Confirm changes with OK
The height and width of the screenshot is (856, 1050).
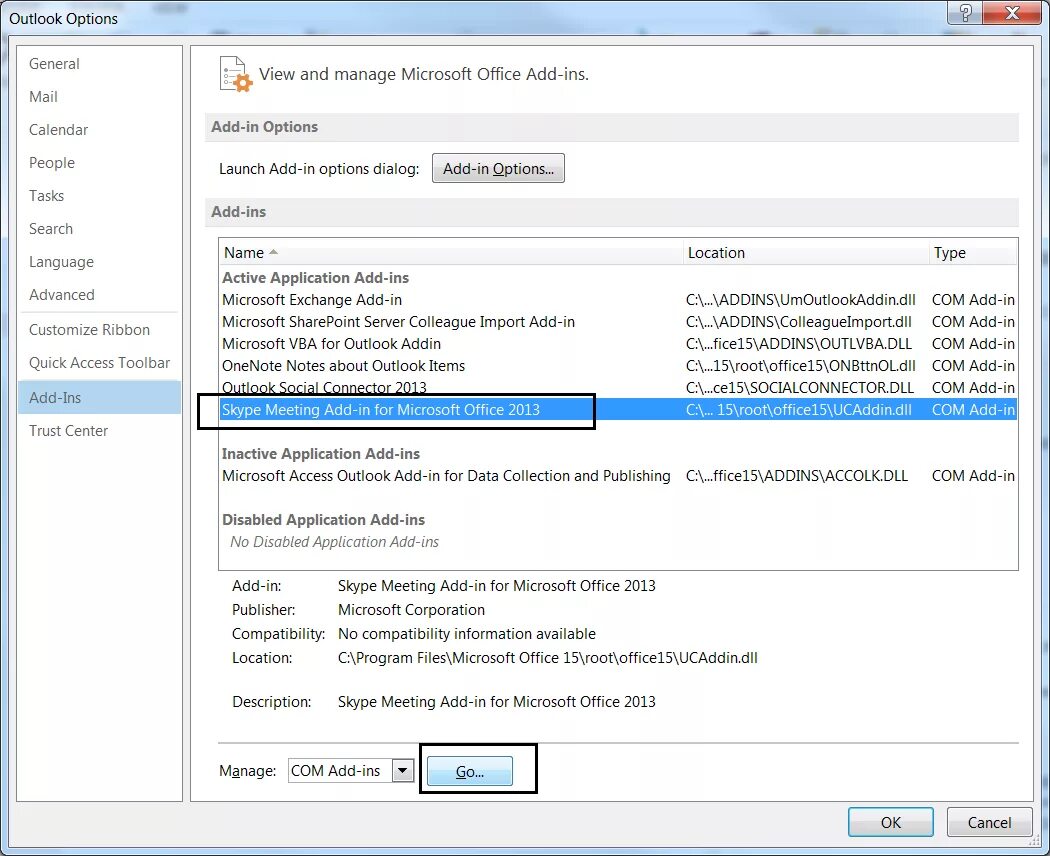(x=889, y=821)
